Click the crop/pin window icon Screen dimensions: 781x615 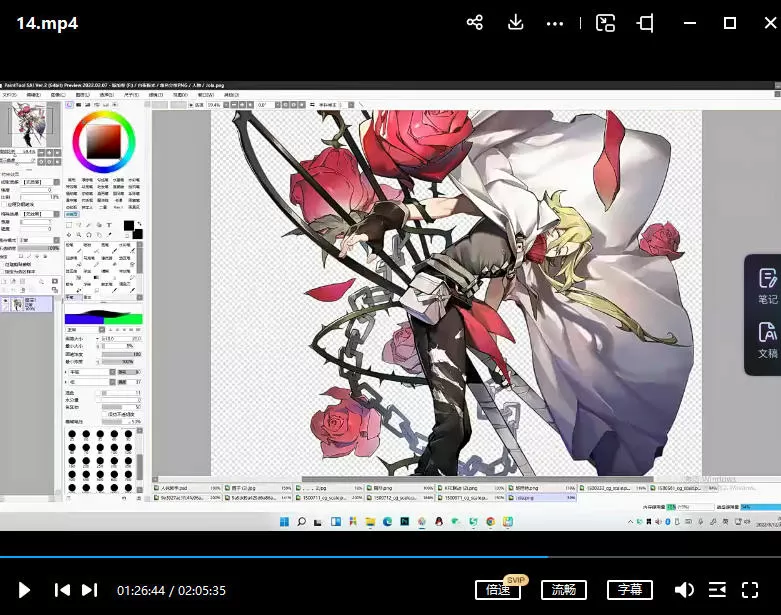[x=647, y=23]
